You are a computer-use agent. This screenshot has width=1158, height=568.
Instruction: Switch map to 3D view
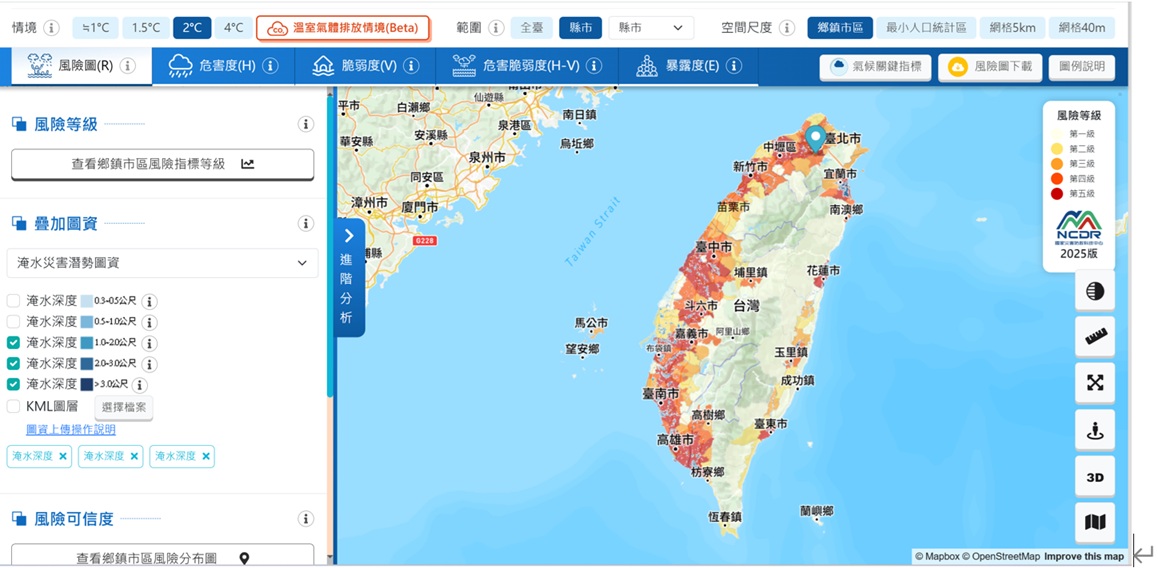1094,477
